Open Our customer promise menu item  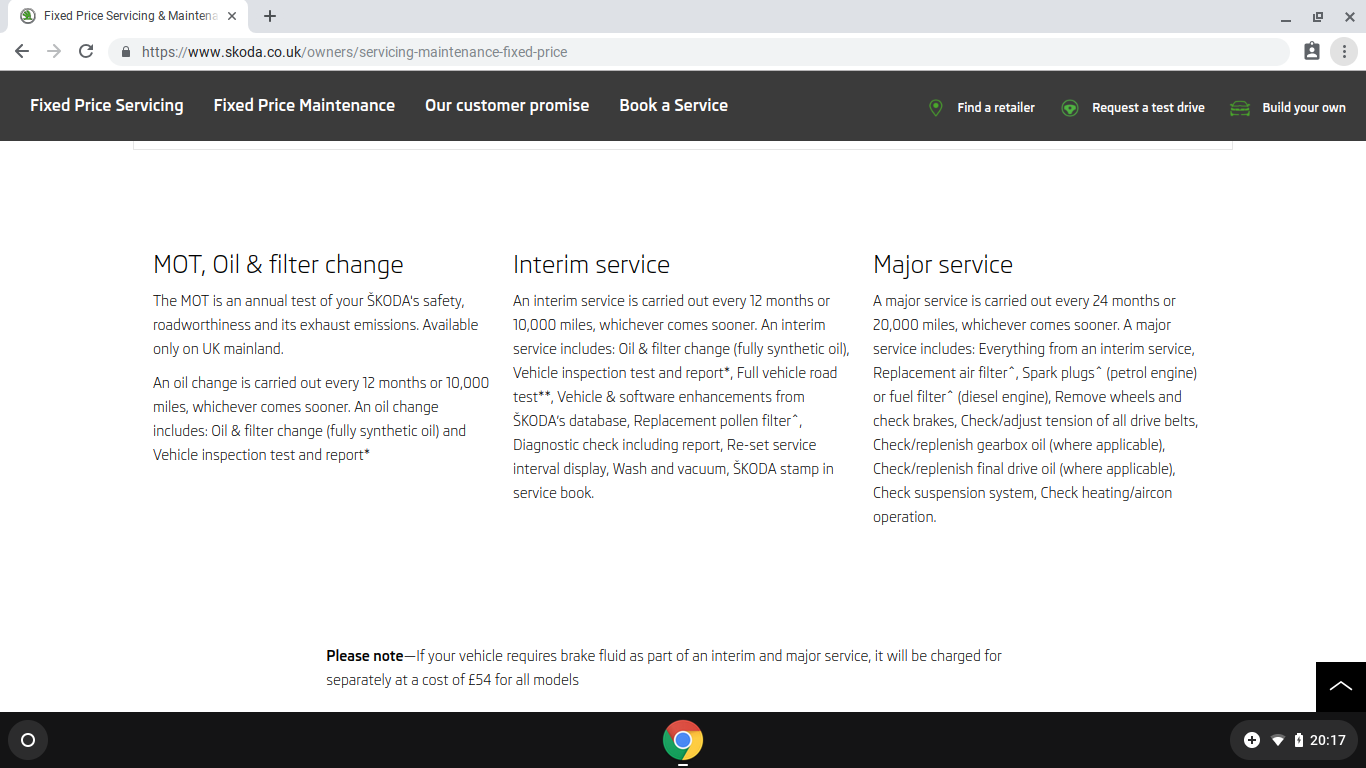click(x=507, y=105)
